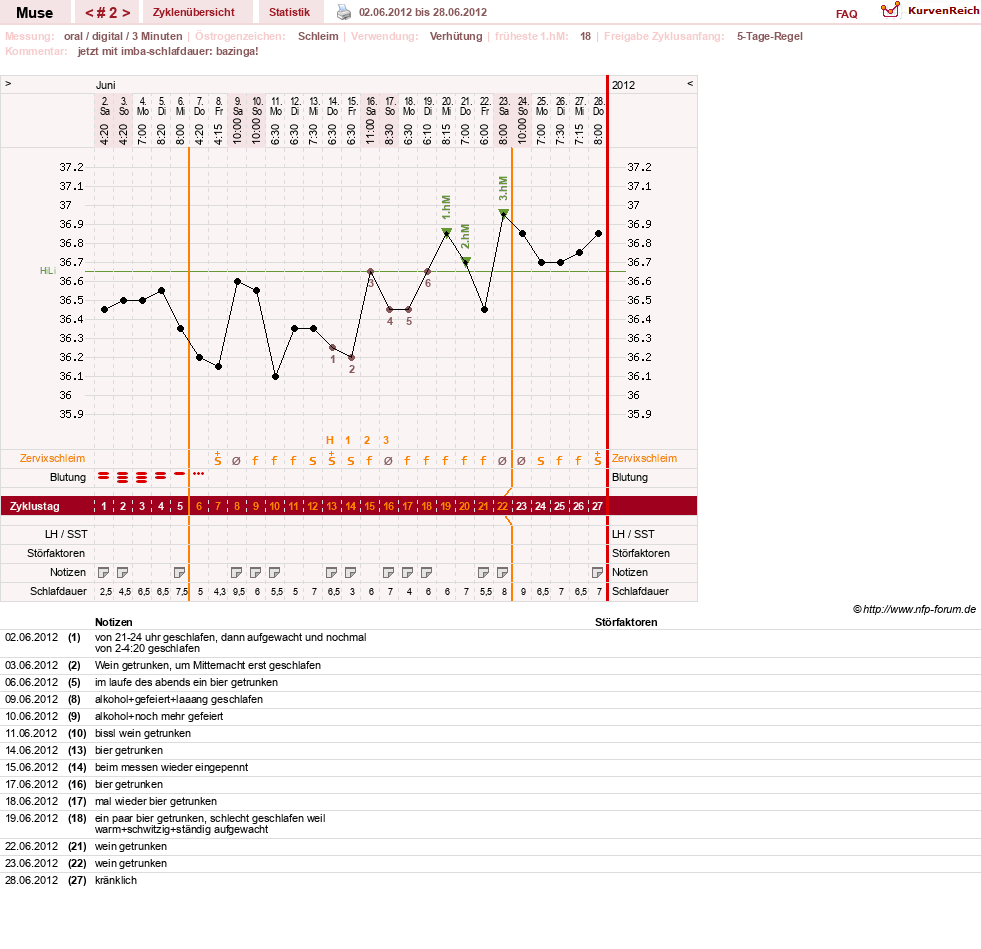Click the Schlafdauer value 9,5 on cycle day 8
Screen dimensions: 981x949
click(x=238, y=592)
